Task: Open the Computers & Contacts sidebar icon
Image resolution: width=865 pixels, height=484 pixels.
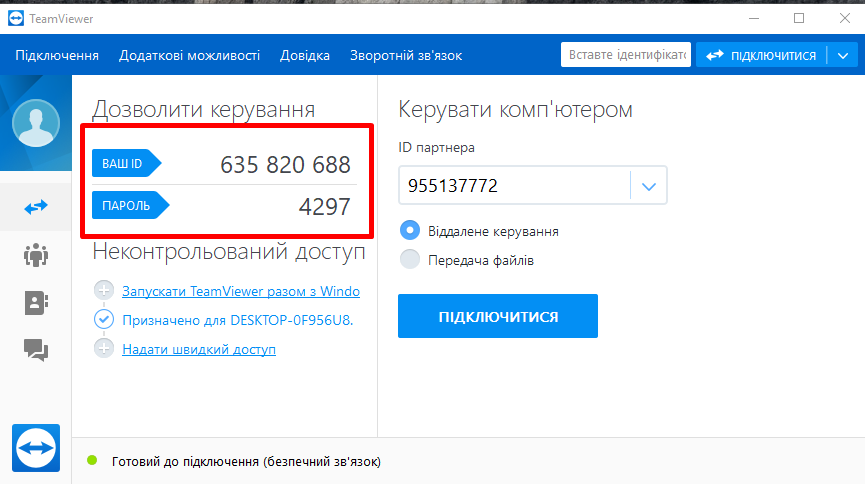Action: pyautogui.click(x=36, y=303)
